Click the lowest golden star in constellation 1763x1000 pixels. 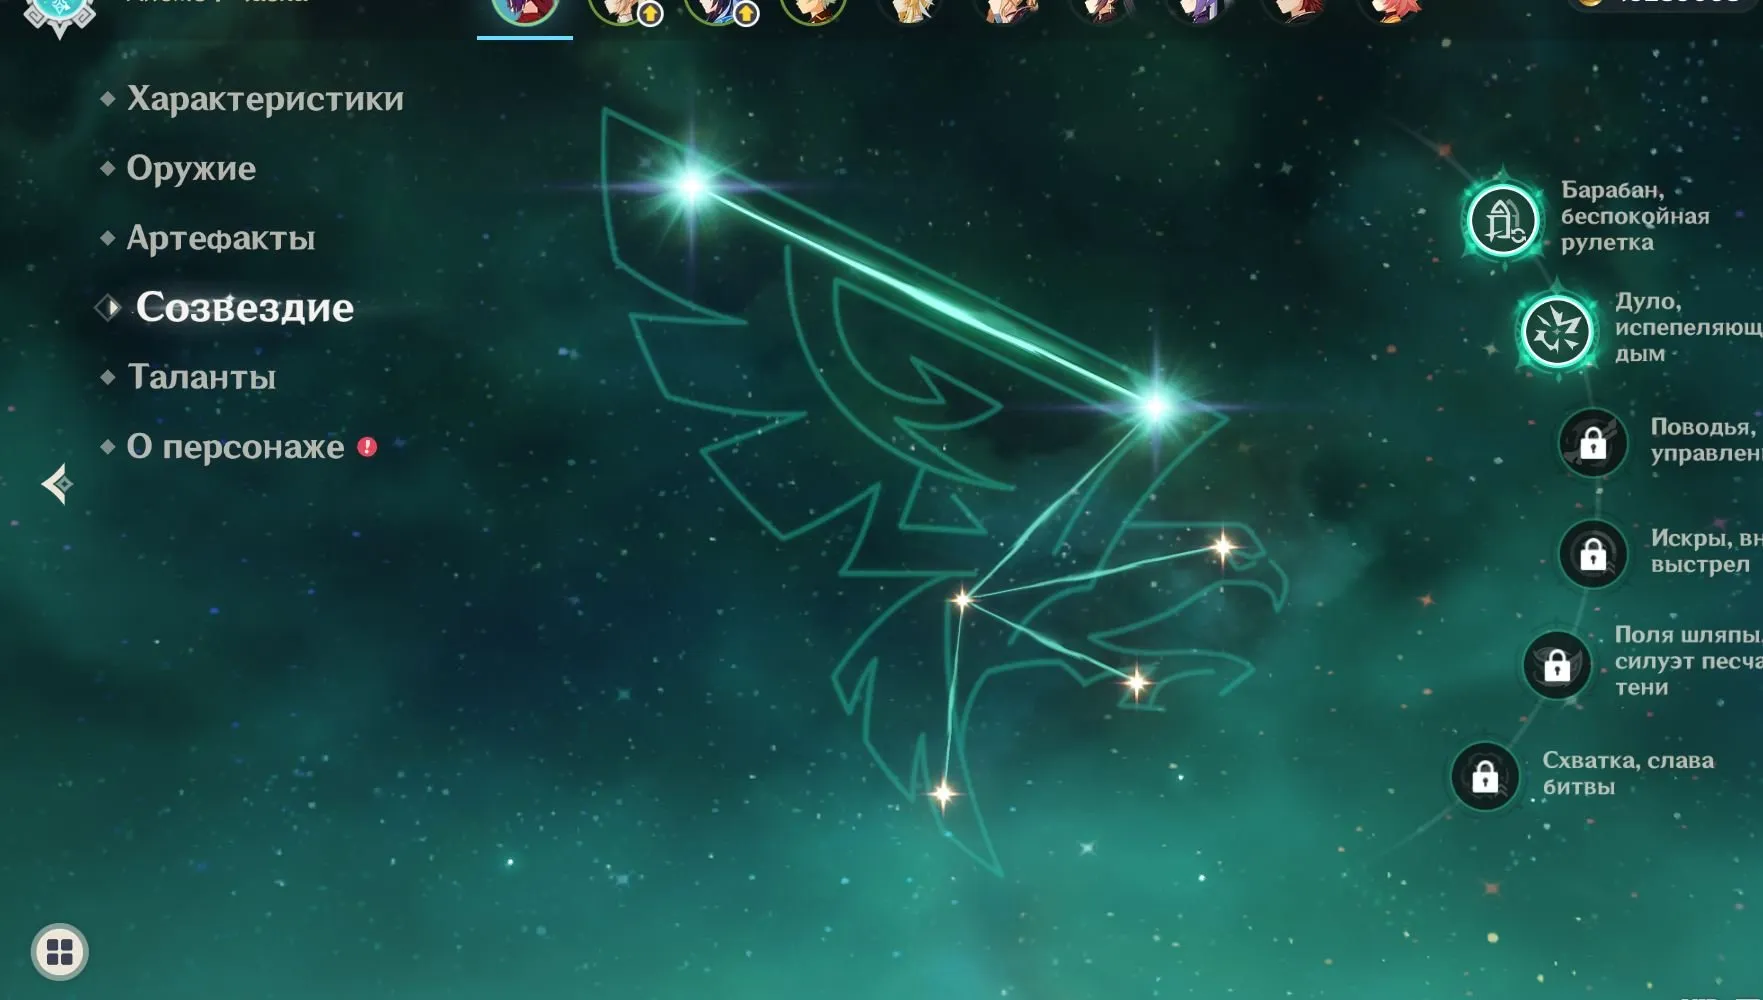click(942, 794)
